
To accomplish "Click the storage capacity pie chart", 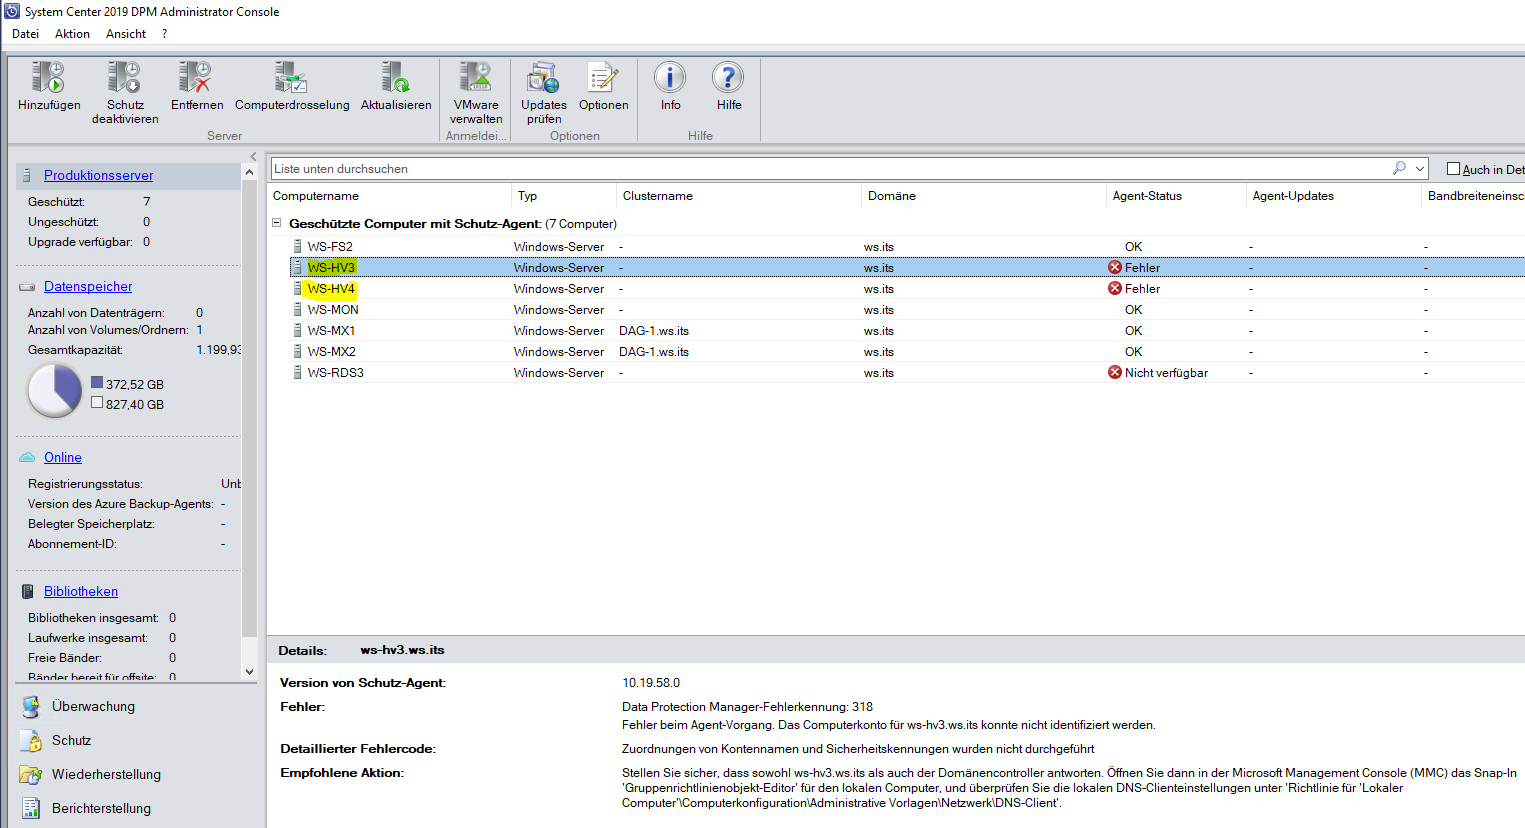I will coord(54,390).
